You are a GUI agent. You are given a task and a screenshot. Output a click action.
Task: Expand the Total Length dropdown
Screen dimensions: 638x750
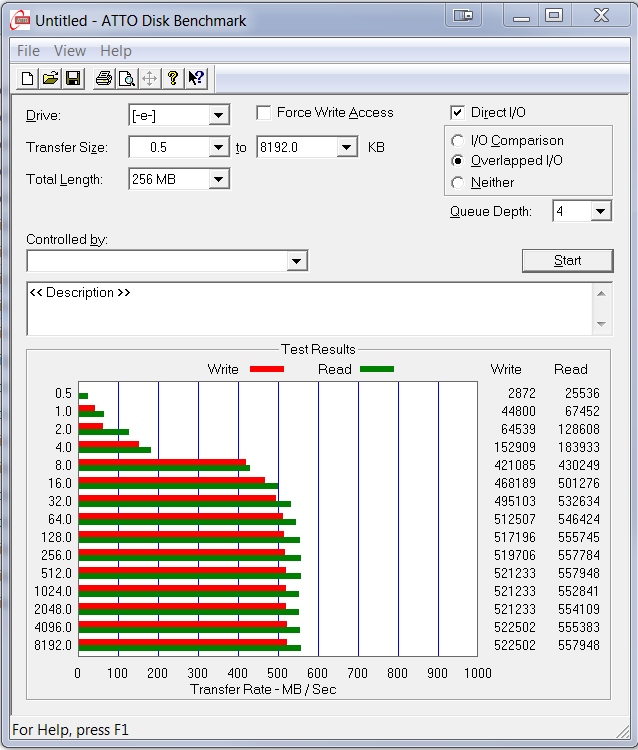[x=219, y=180]
